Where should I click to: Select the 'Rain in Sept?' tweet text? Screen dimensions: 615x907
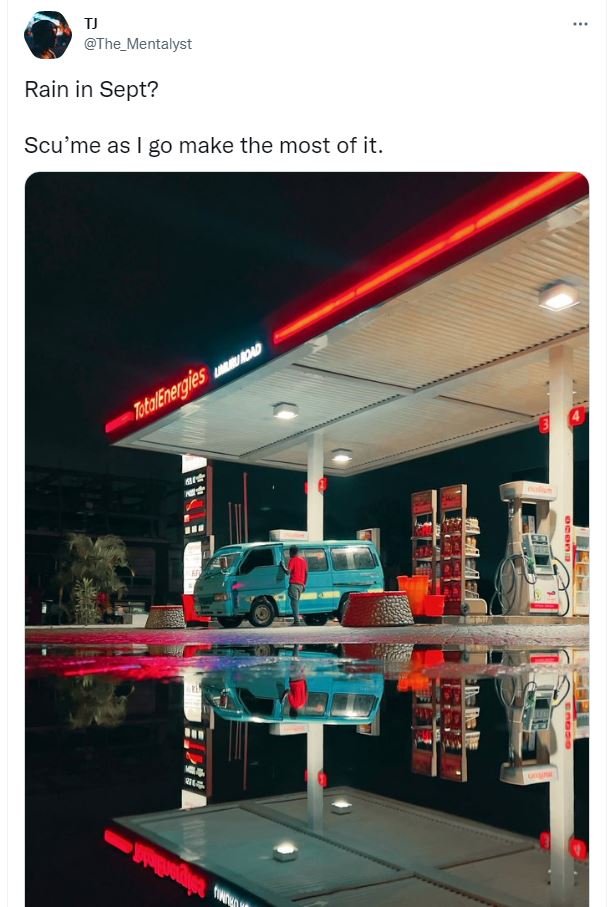(x=91, y=90)
